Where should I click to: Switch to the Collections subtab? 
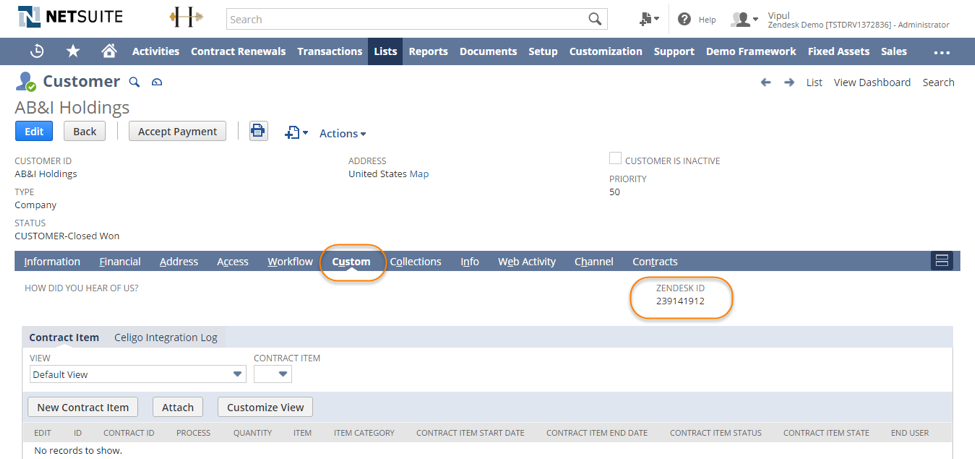(x=415, y=261)
